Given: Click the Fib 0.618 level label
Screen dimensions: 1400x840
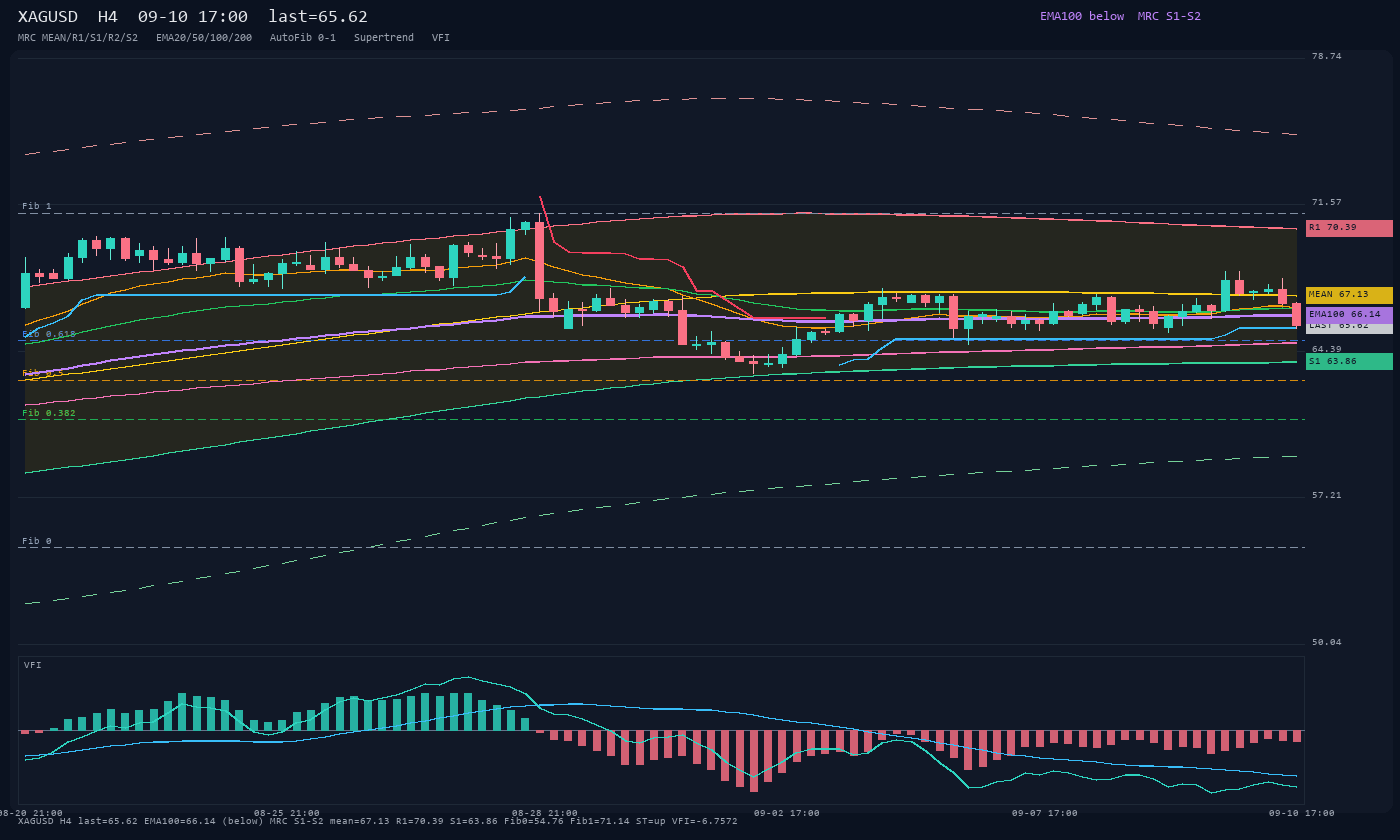Looking at the screenshot, I should coord(49,334).
